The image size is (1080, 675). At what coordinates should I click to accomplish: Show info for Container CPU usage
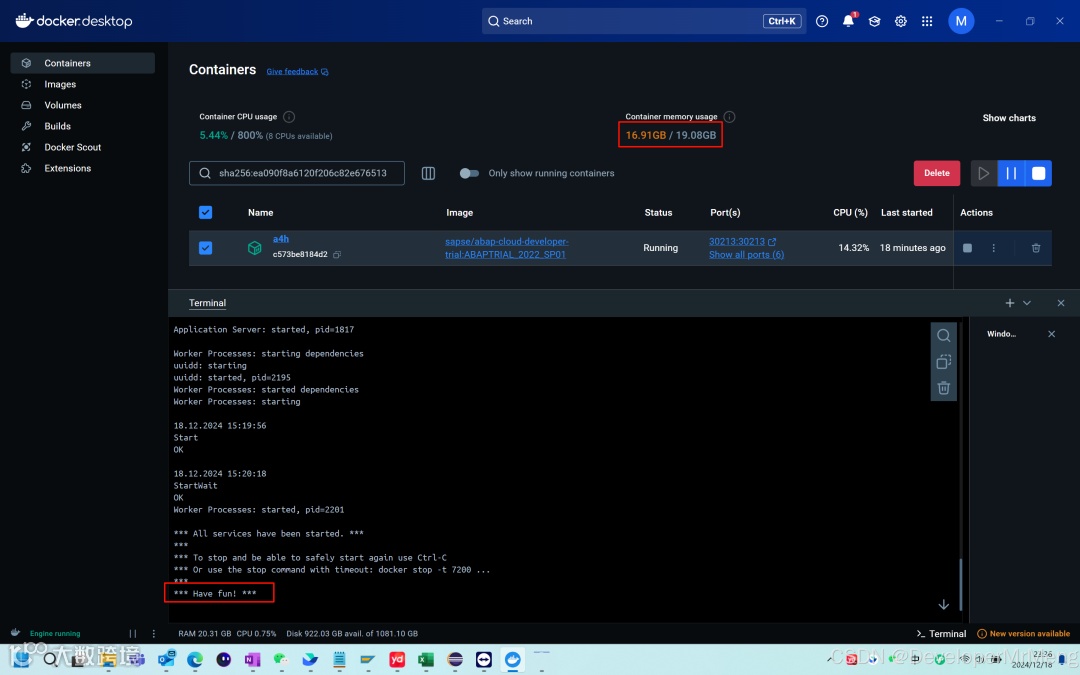(289, 116)
